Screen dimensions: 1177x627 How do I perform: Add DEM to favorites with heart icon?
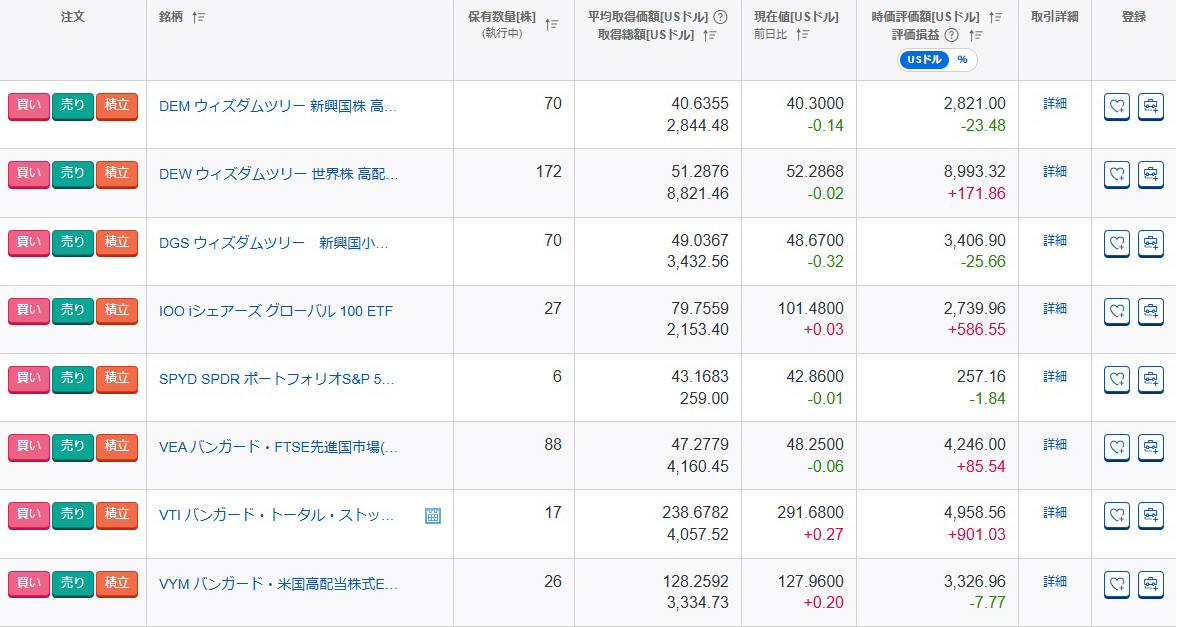pyautogui.click(x=1117, y=107)
